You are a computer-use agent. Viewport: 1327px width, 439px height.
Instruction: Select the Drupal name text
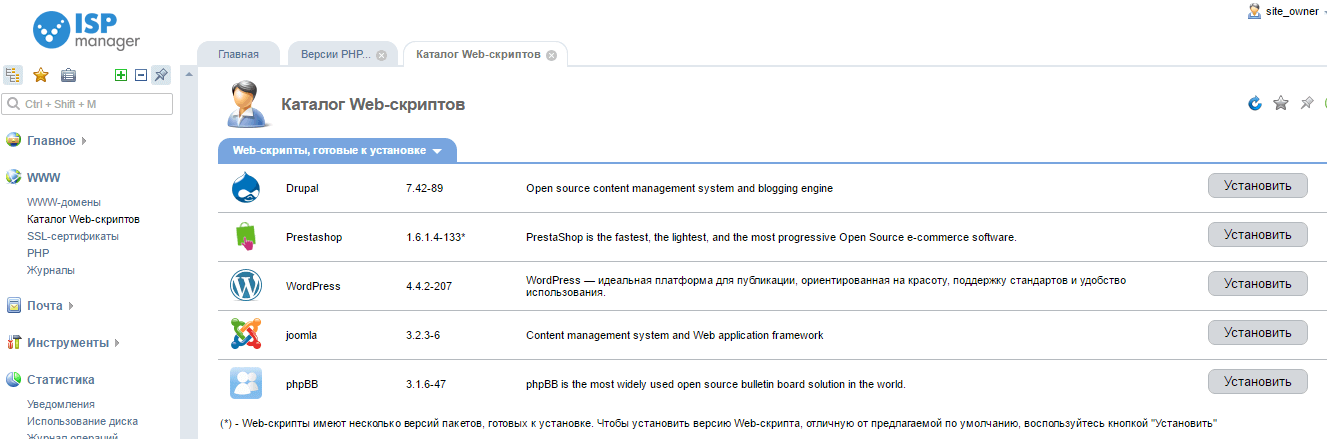pyautogui.click(x=302, y=188)
